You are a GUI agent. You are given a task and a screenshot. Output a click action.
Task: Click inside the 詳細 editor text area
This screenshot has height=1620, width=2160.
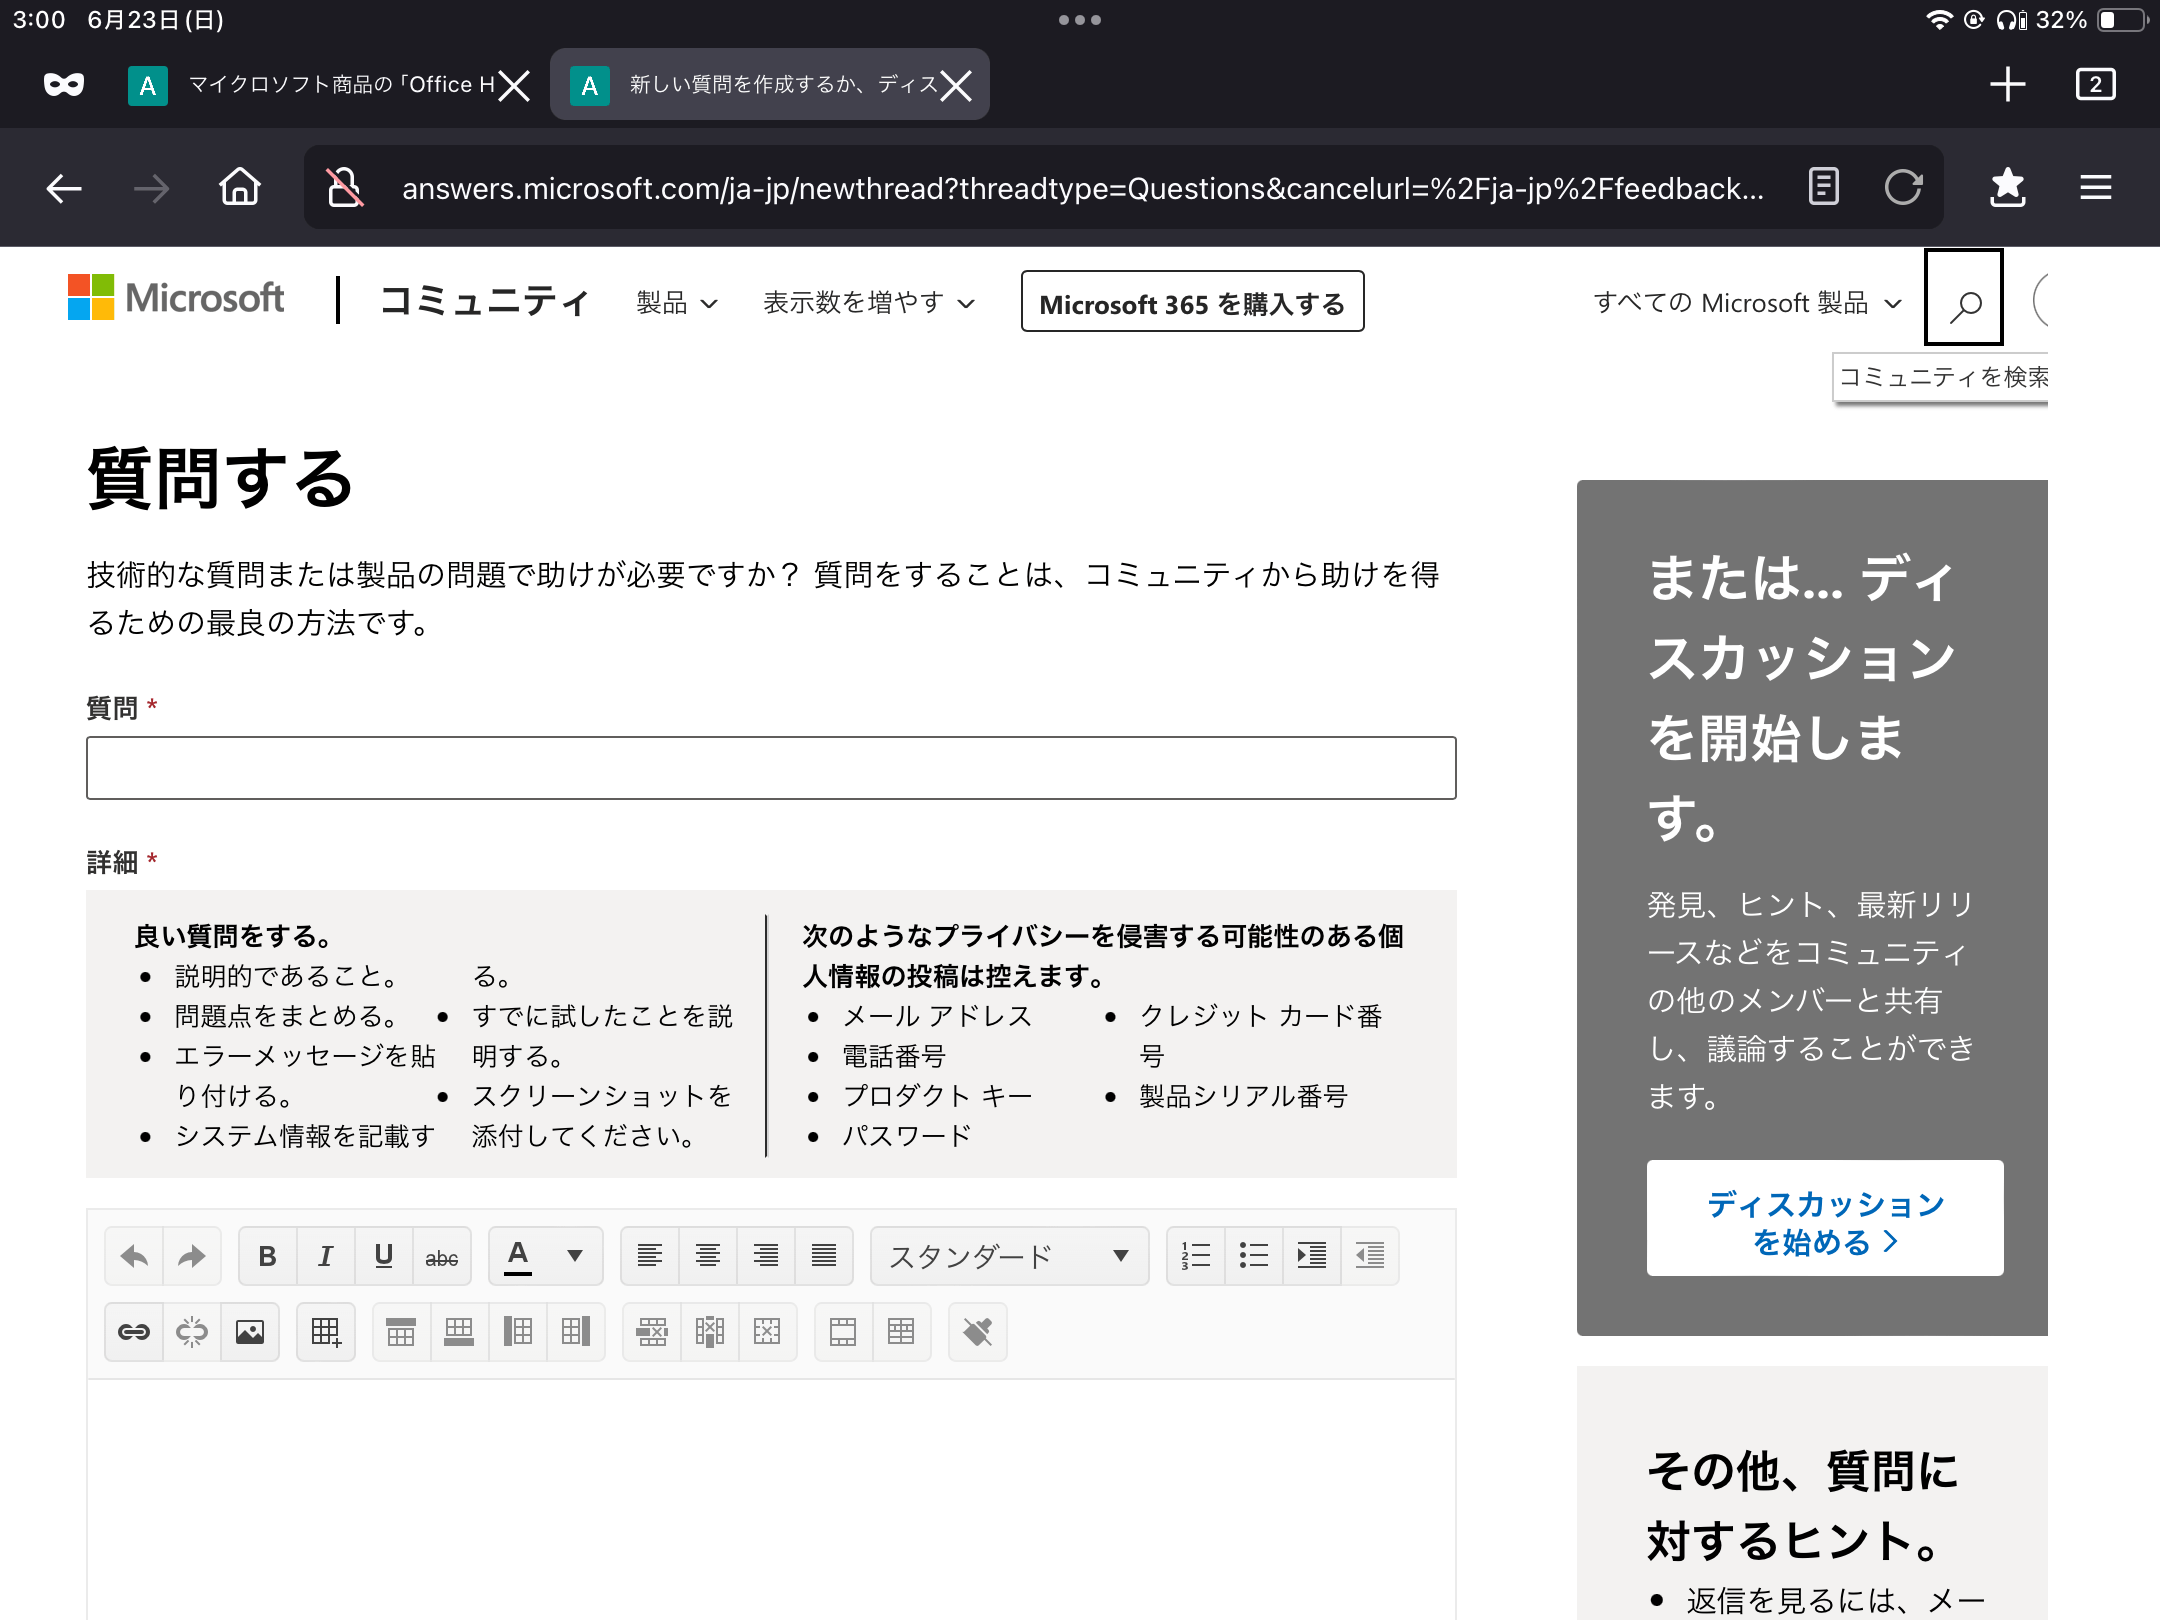[x=771, y=1500]
